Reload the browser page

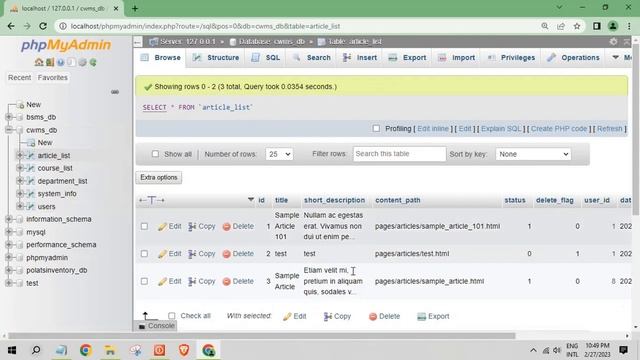pyautogui.click(x=43, y=26)
